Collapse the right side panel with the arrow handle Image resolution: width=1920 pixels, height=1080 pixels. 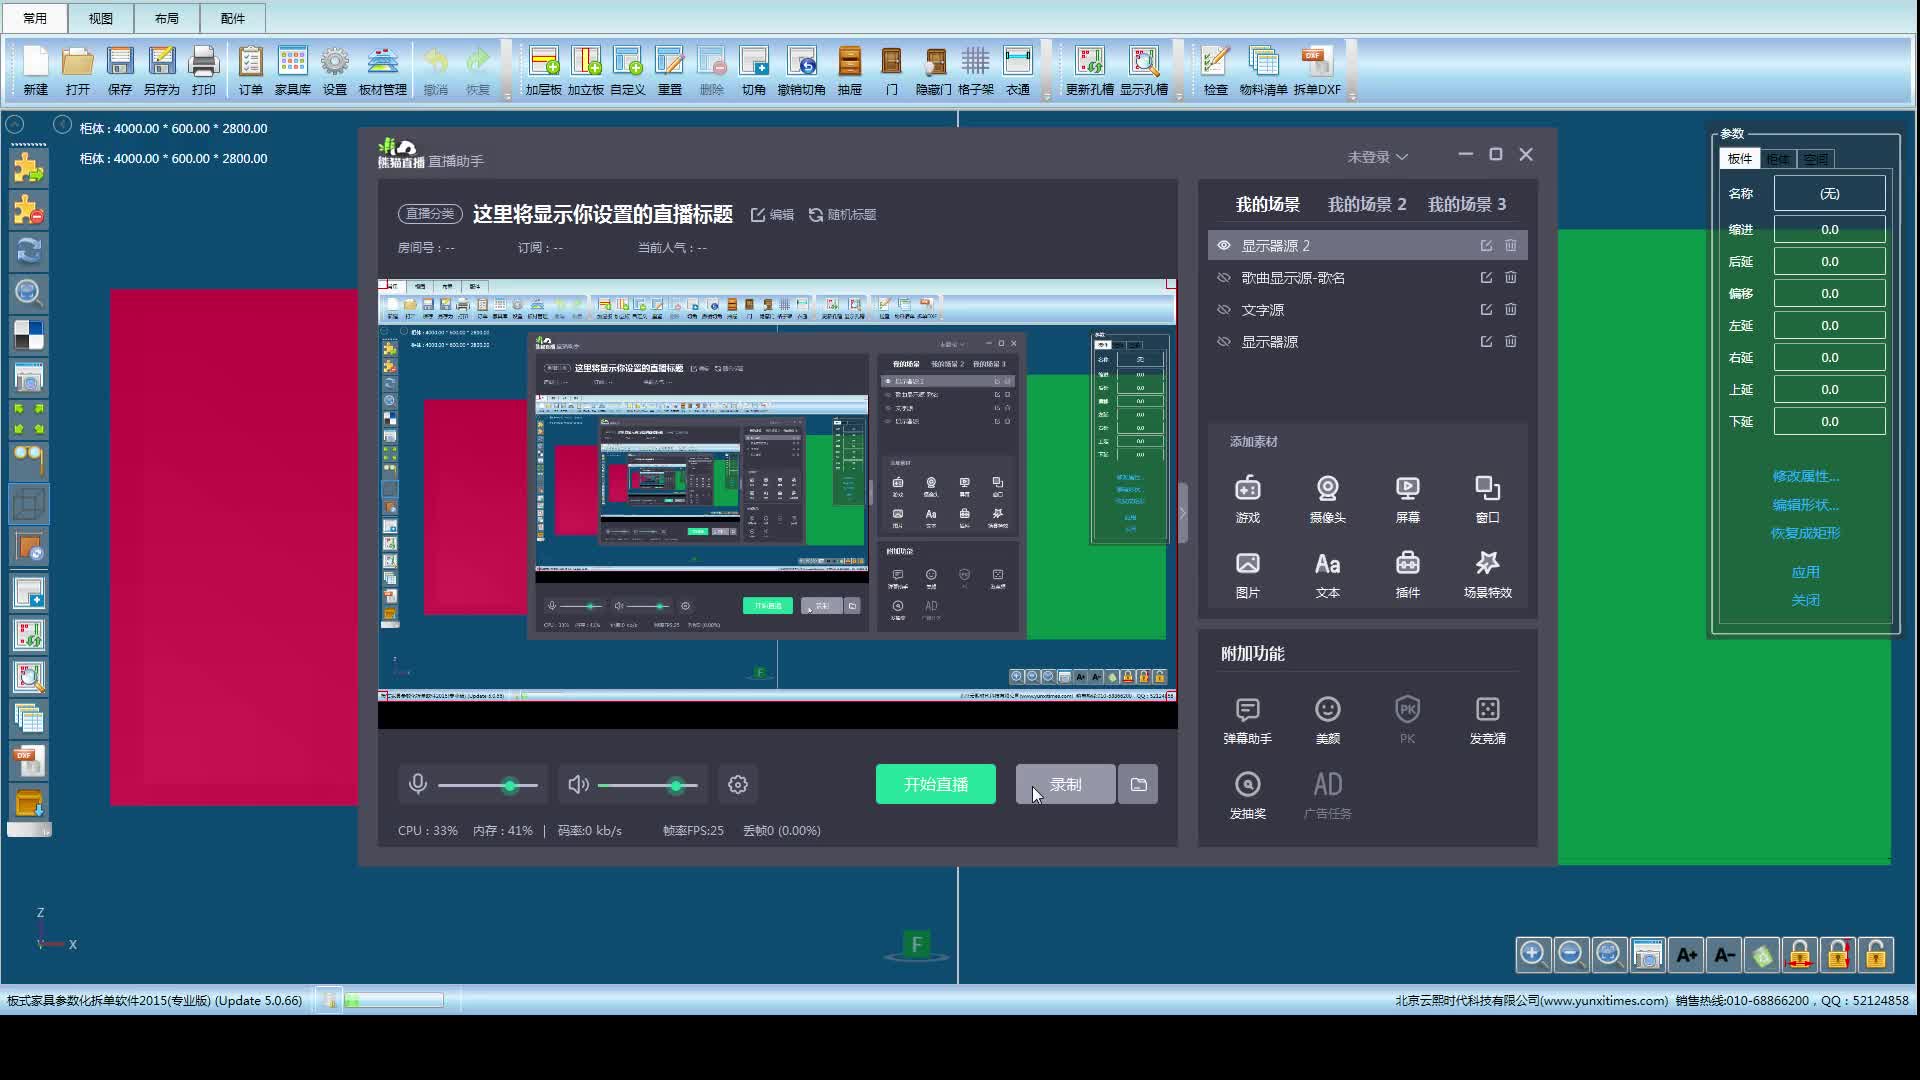1183,513
